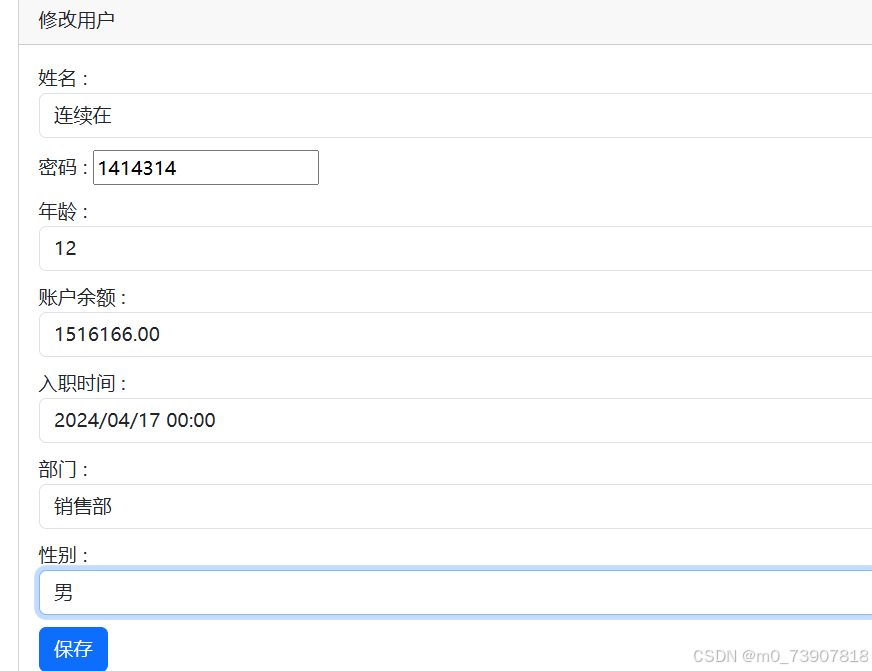Click the 账户余额 label

[x=82, y=297]
